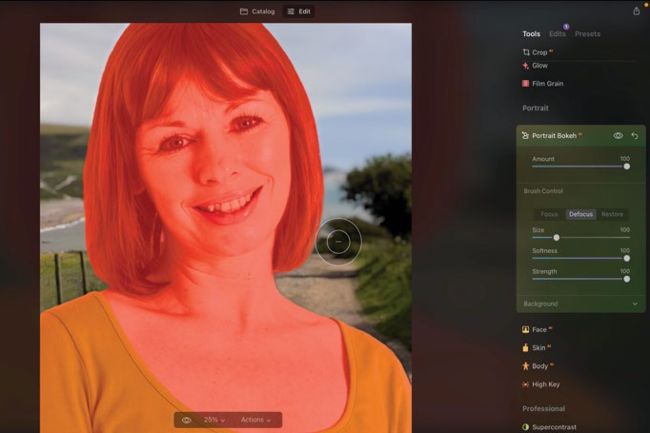Open the 25% zoom dropdown
This screenshot has width=650, height=433.
[214, 420]
